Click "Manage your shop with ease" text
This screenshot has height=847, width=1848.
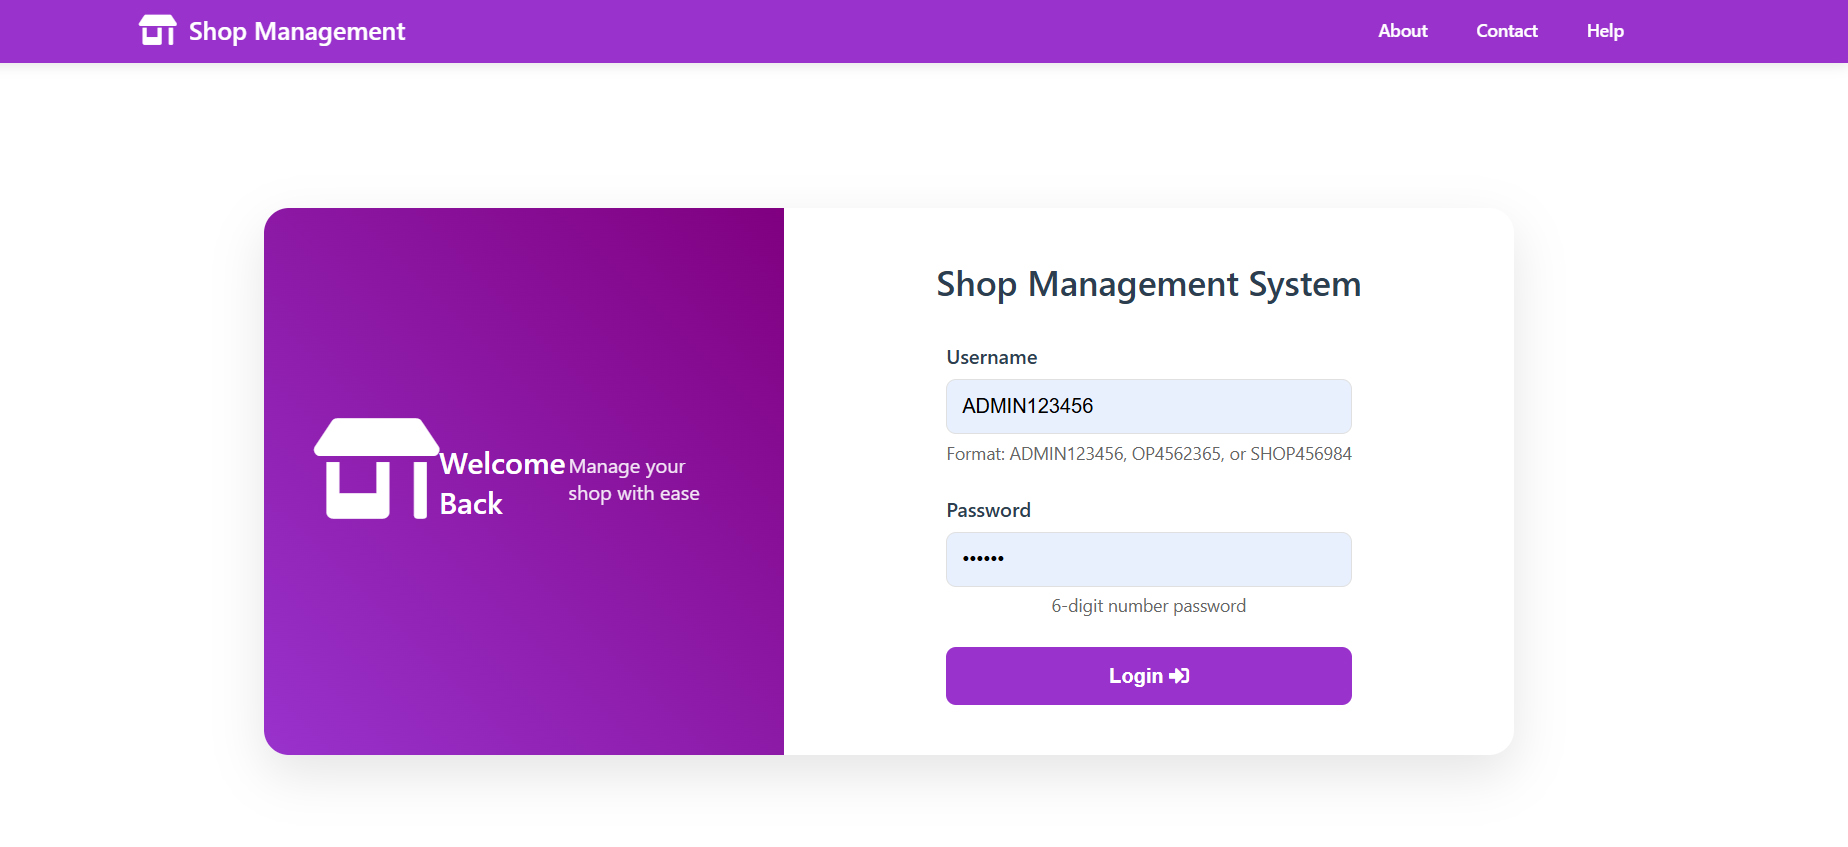coord(634,480)
